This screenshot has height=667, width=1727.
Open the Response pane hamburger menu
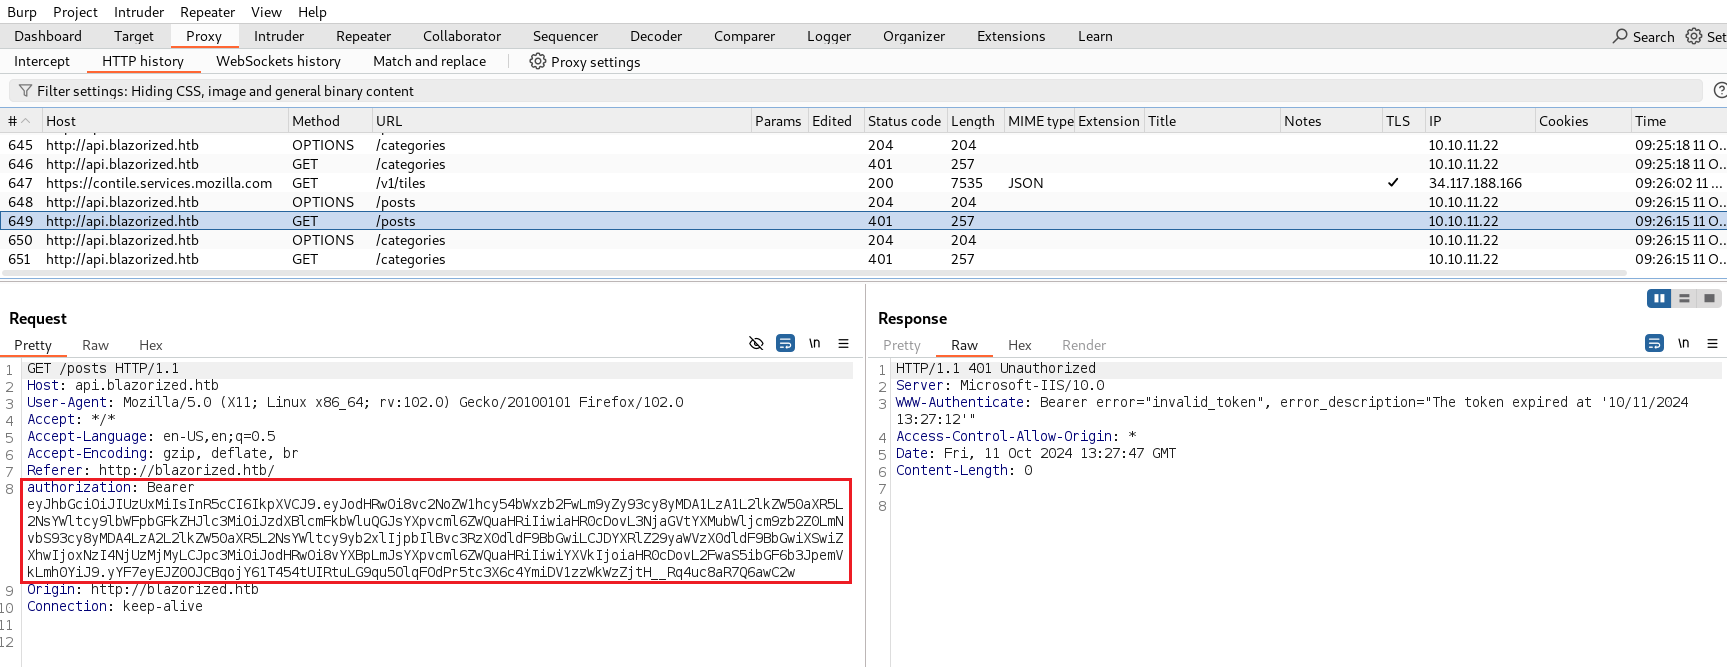pyautogui.click(x=1712, y=344)
